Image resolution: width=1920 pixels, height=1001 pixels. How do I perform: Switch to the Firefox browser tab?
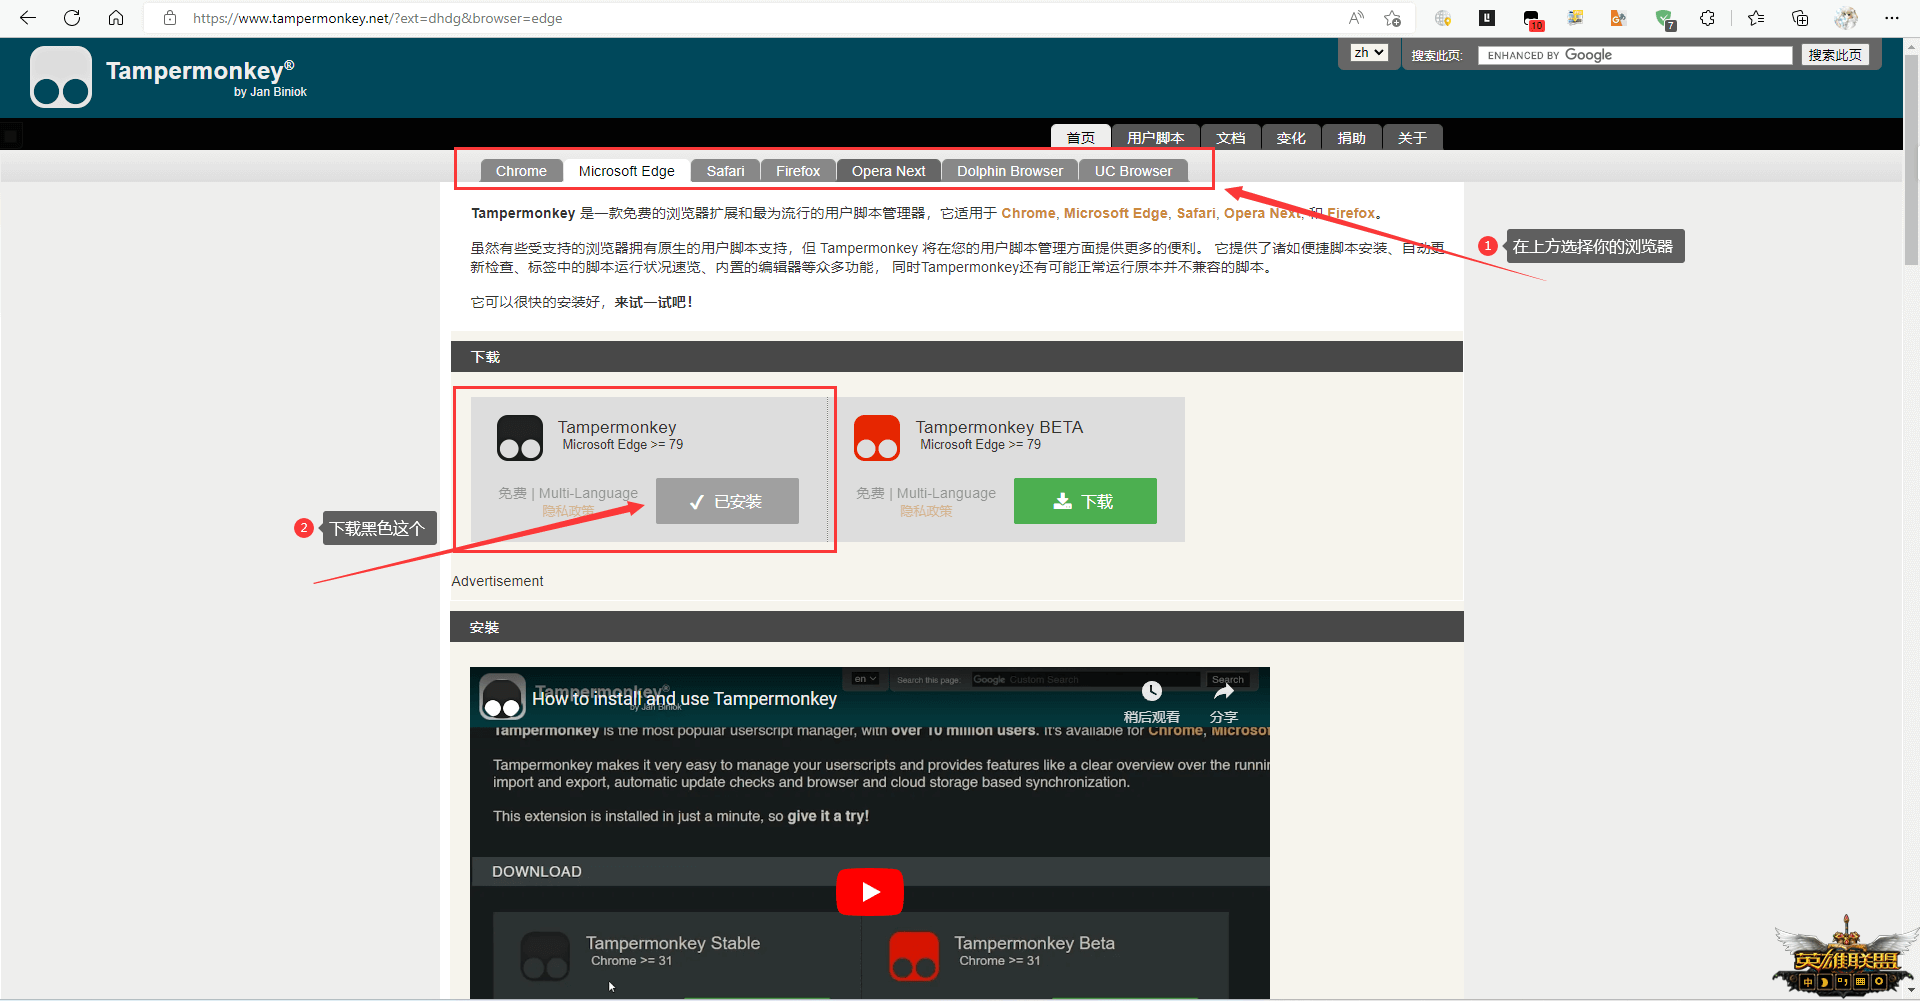[x=797, y=171]
